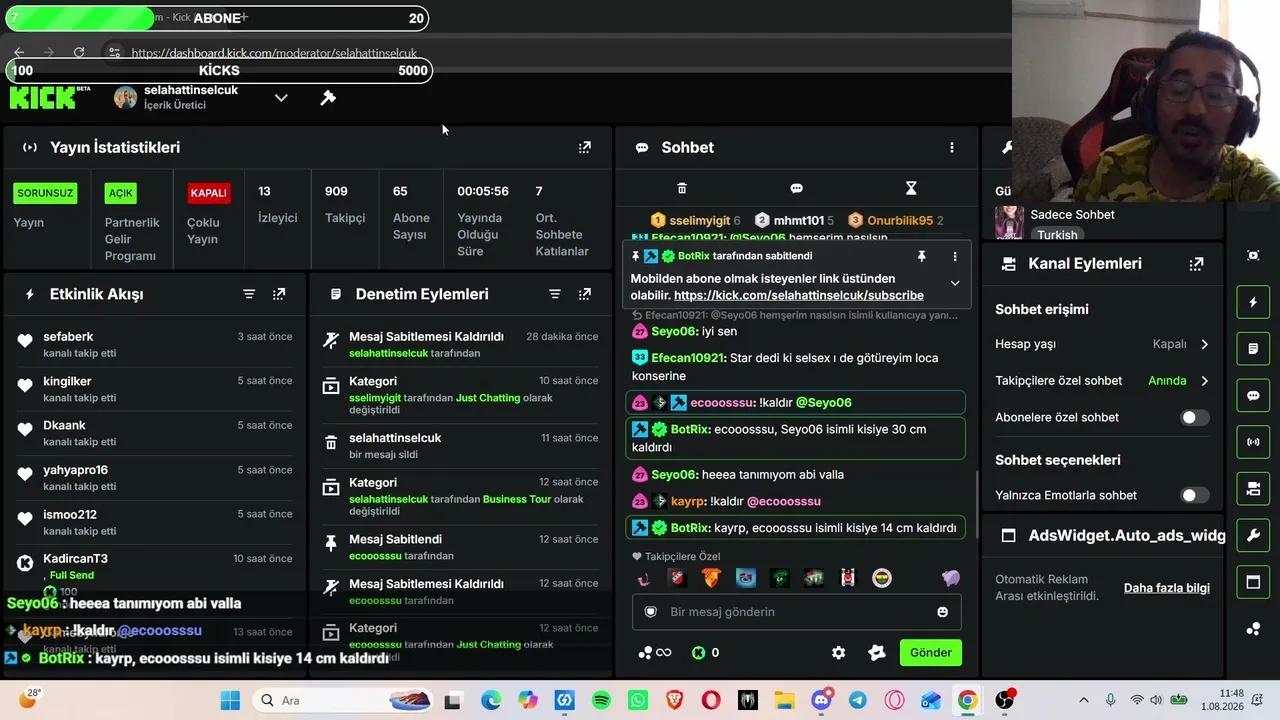This screenshot has width=1280, height=720.
Task: Expand the selahattinselcuk channel dropdown
Action: [281, 98]
